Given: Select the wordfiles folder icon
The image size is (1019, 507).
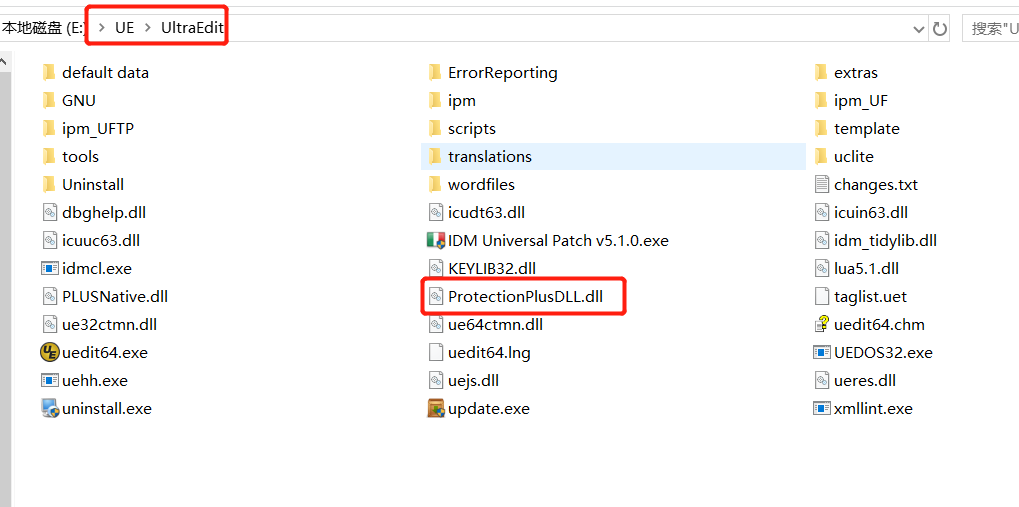Looking at the screenshot, I should pos(435,185).
